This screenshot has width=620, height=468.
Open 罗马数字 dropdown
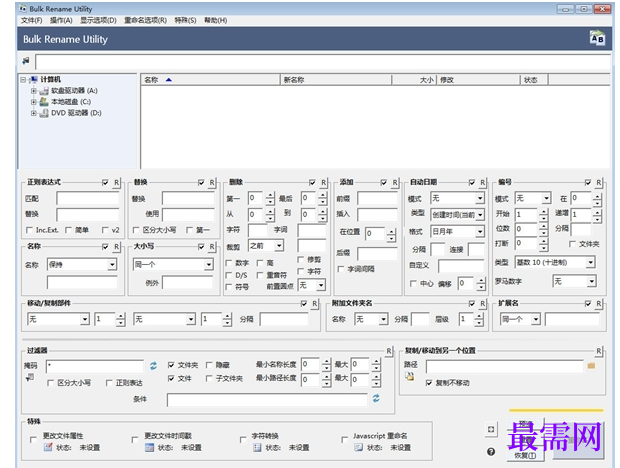[x=591, y=281]
